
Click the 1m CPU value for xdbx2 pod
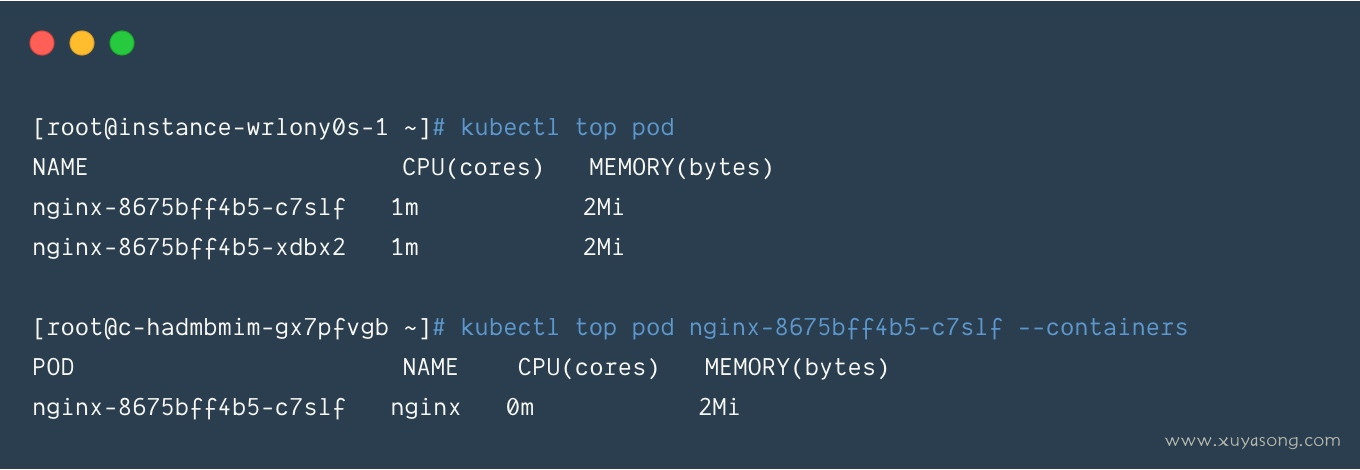404,247
